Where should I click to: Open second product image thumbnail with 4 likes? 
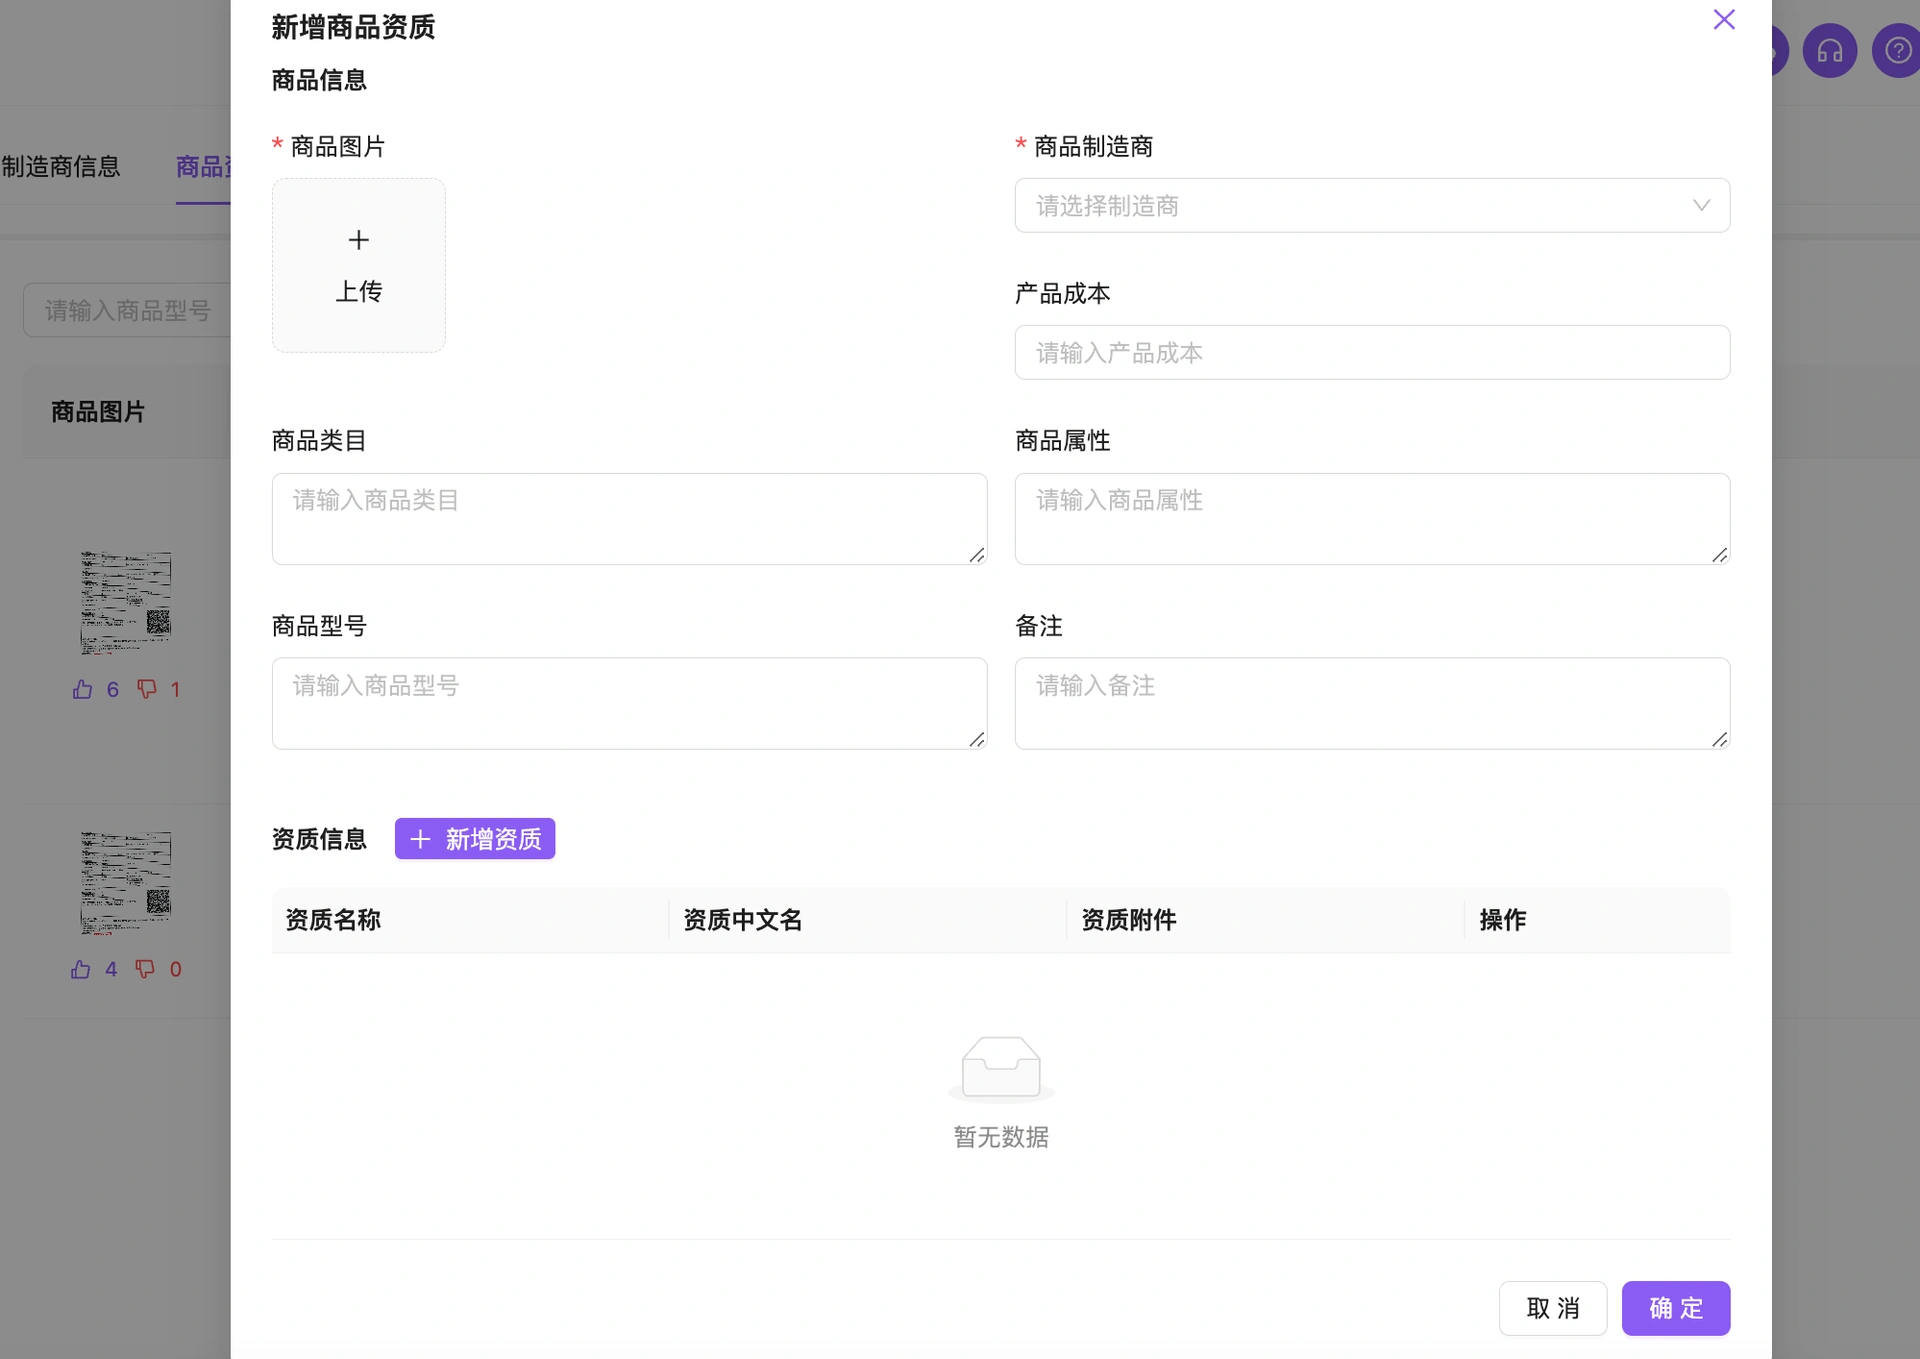click(x=126, y=883)
